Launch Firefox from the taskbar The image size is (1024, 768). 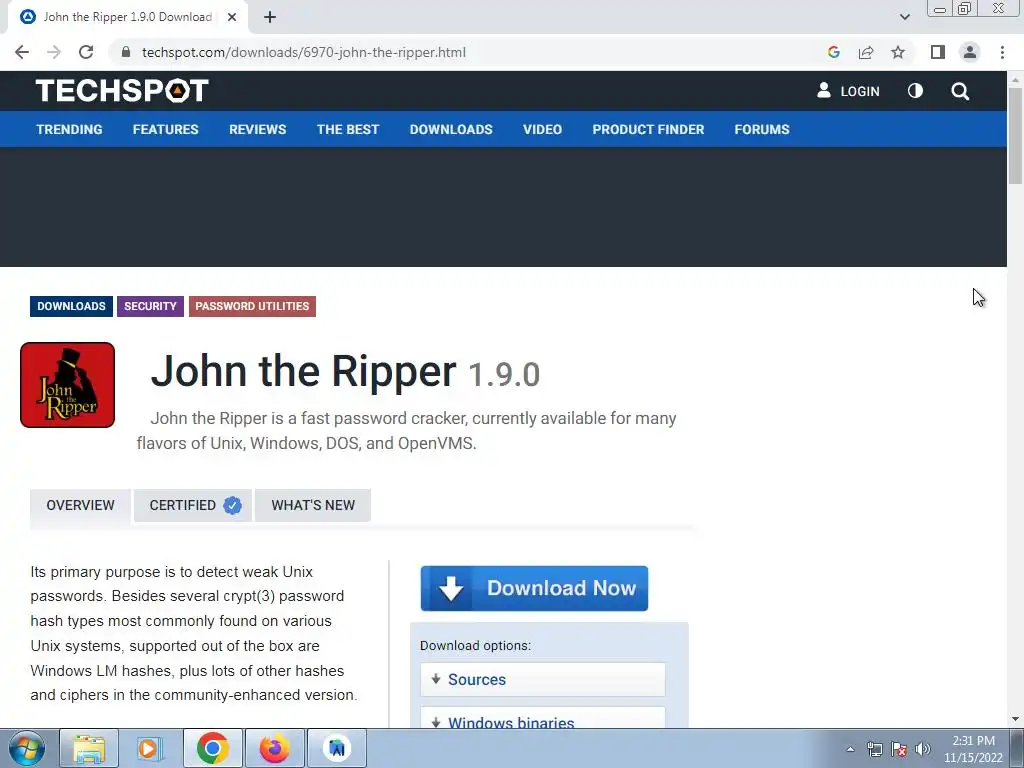tap(275, 748)
